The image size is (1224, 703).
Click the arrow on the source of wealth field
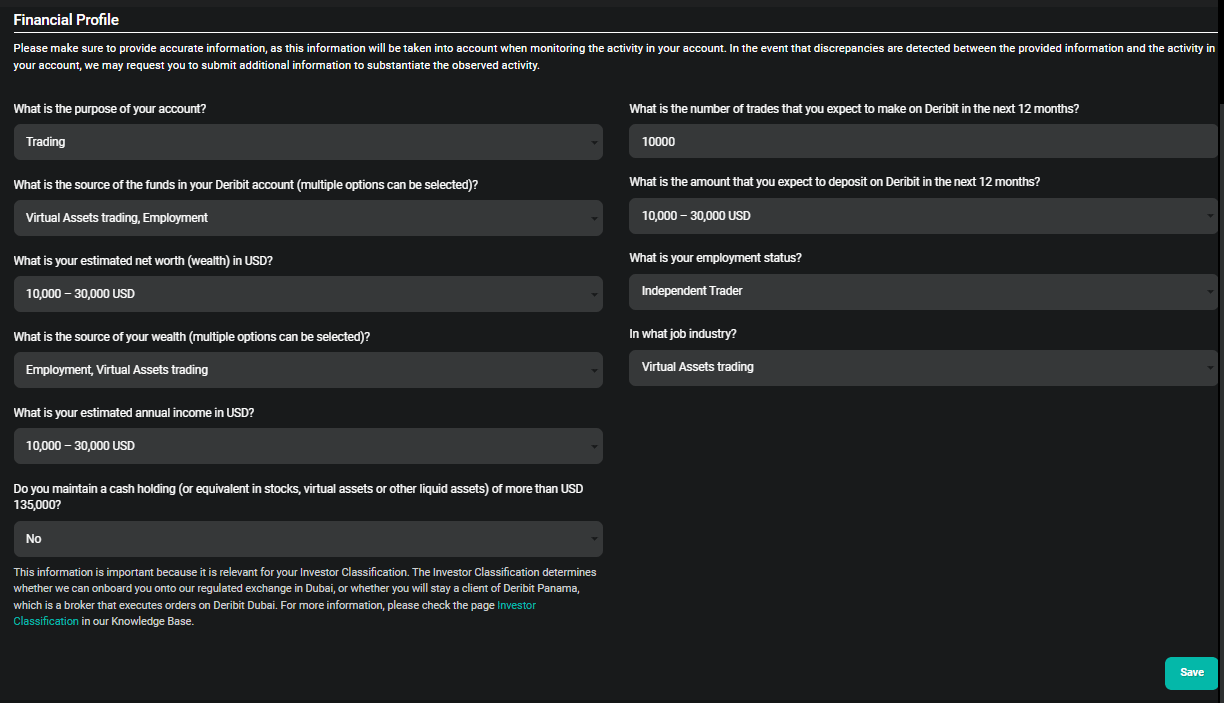[x=592, y=369]
